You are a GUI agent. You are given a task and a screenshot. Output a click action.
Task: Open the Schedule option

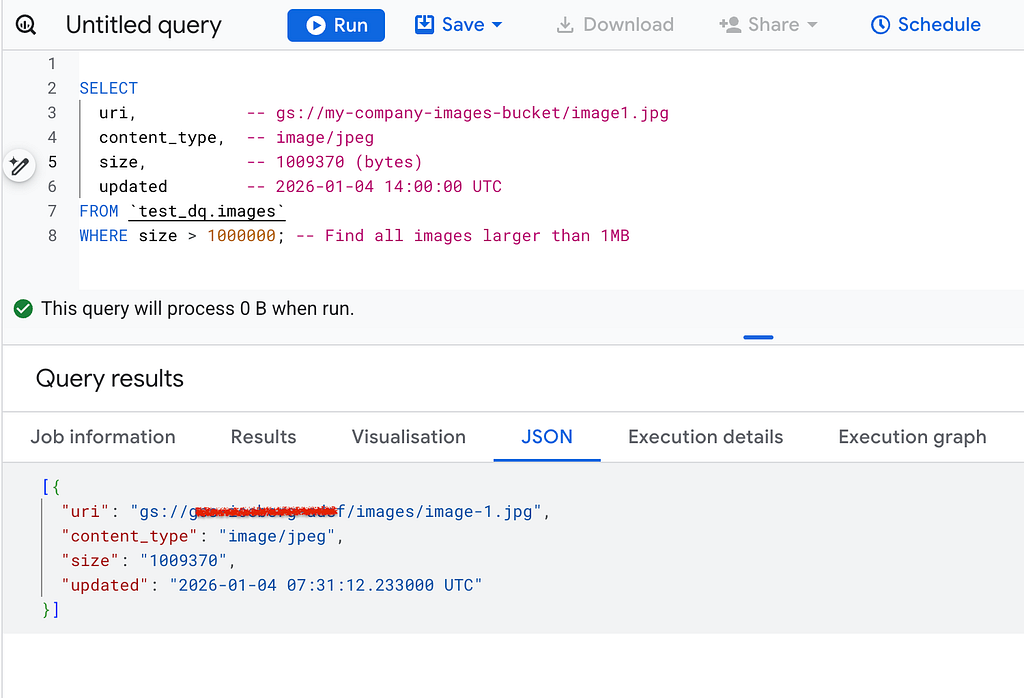[925, 25]
